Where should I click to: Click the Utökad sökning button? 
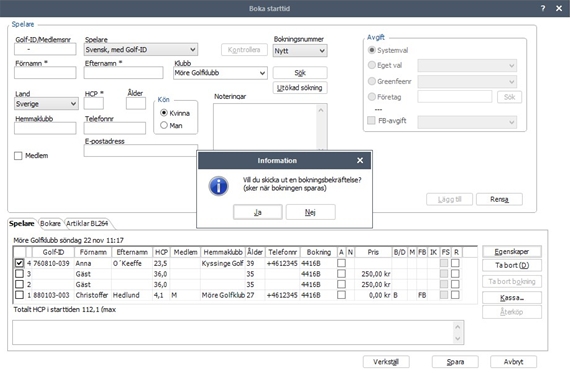pyautogui.click(x=300, y=88)
